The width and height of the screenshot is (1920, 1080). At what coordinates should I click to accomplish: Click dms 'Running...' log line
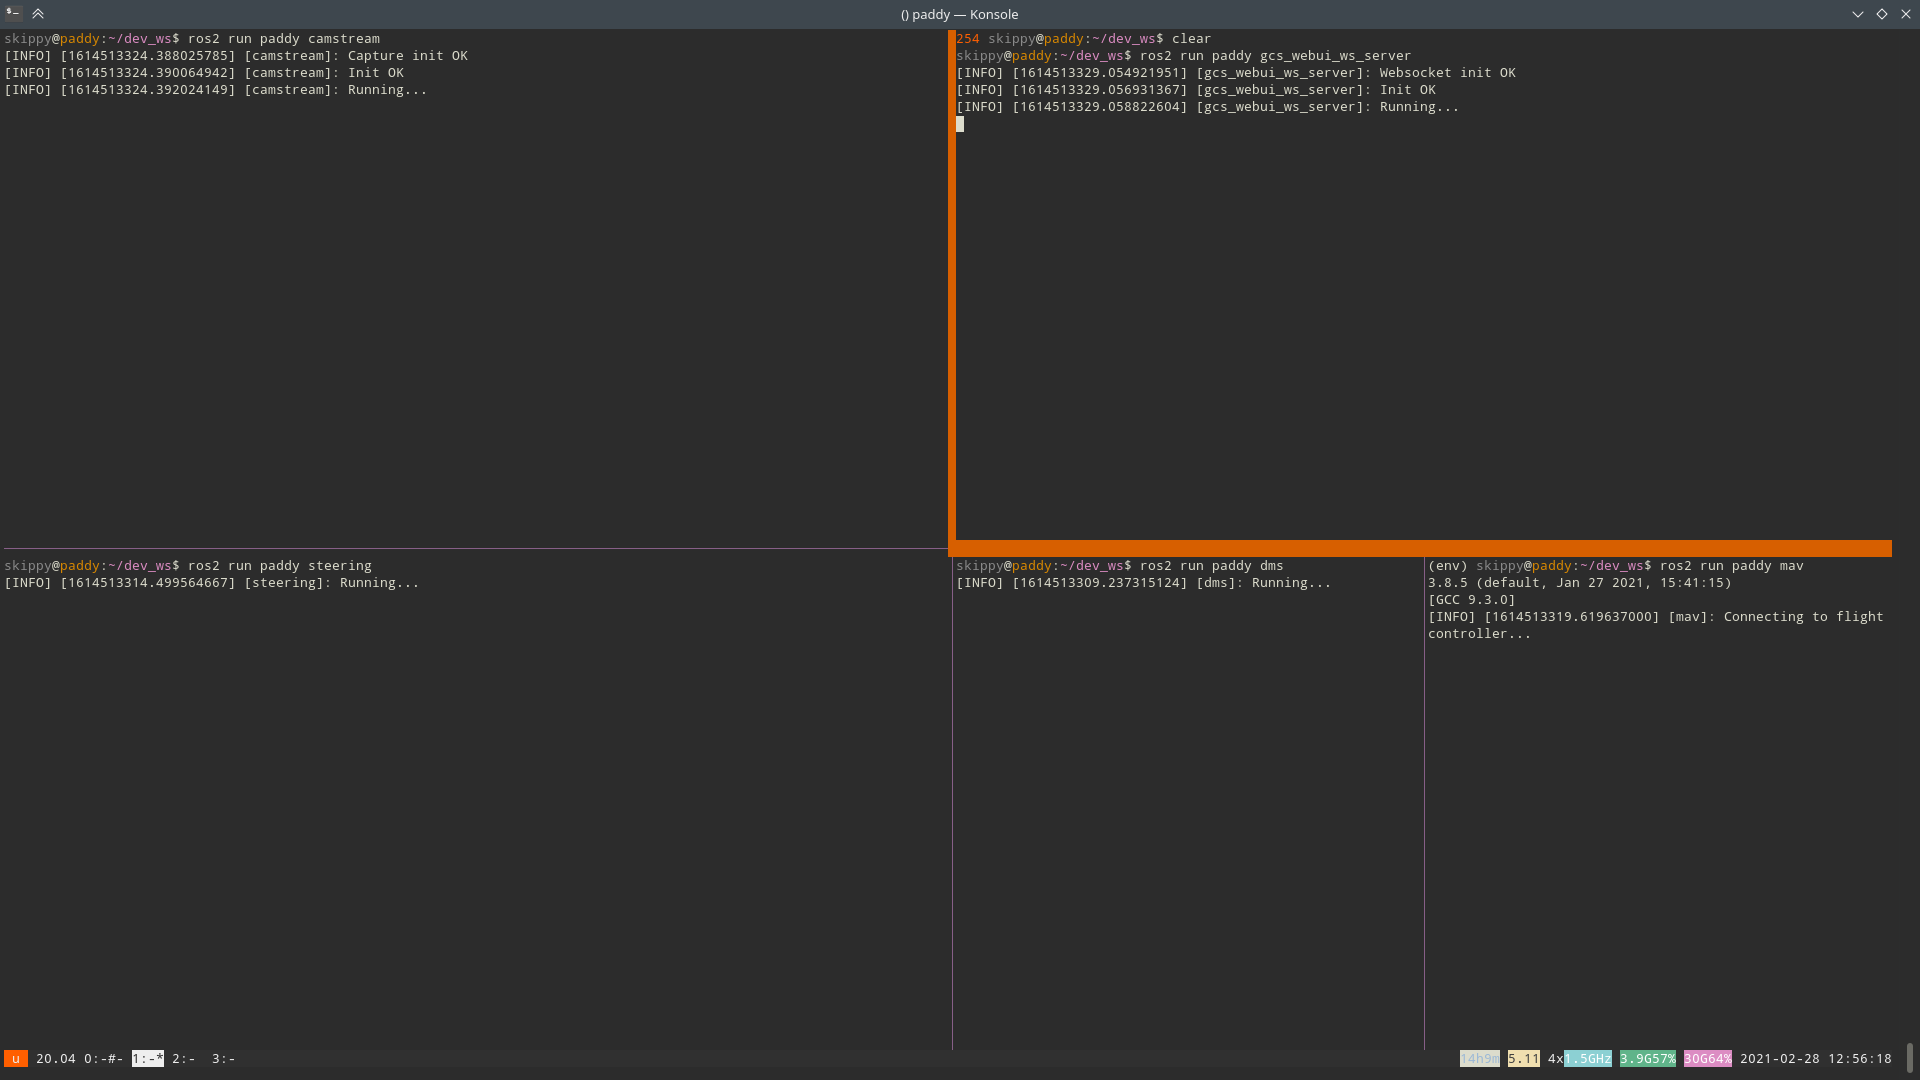[1144, 583]
